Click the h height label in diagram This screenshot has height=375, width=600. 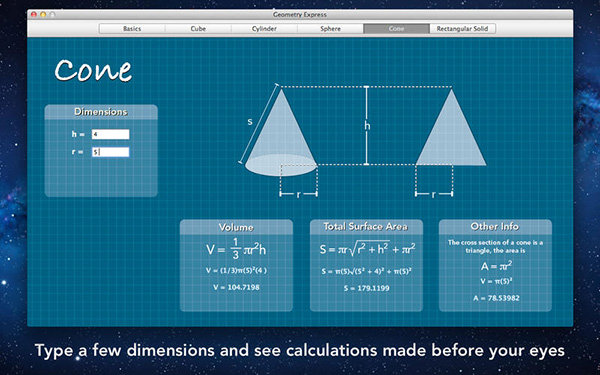click(x=367, y=126)
